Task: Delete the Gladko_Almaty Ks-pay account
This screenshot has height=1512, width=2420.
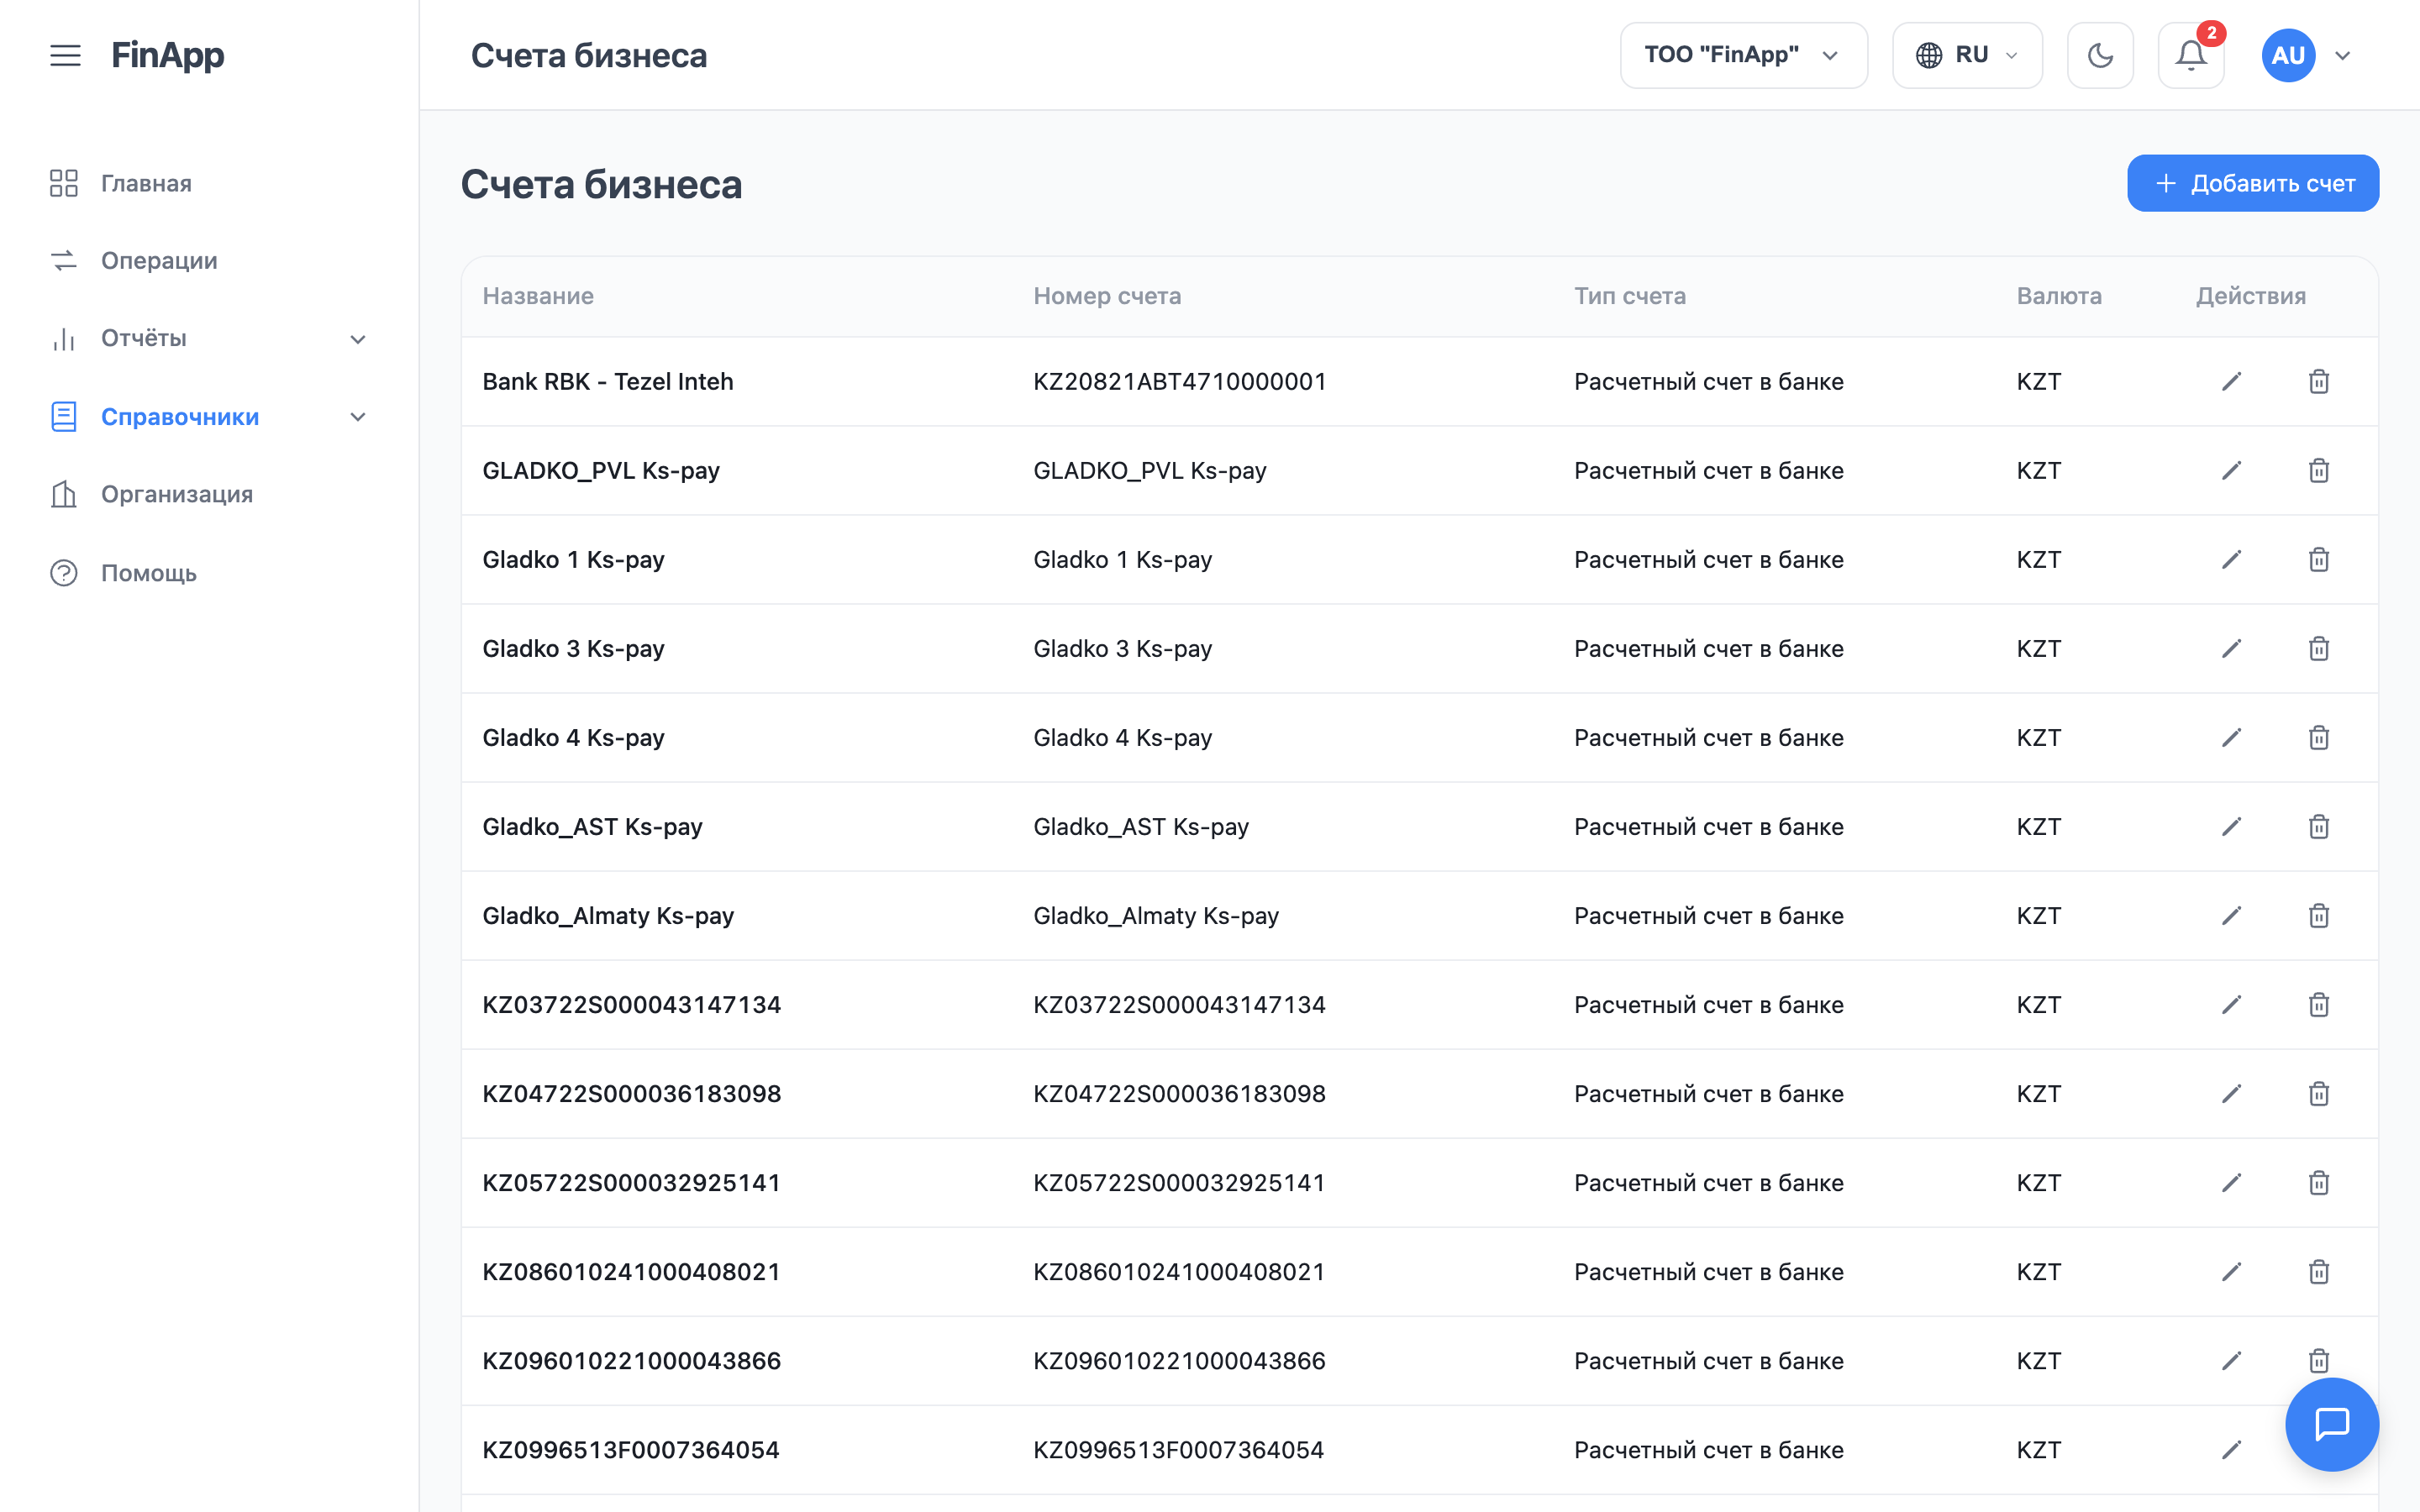Action: 2318,915
